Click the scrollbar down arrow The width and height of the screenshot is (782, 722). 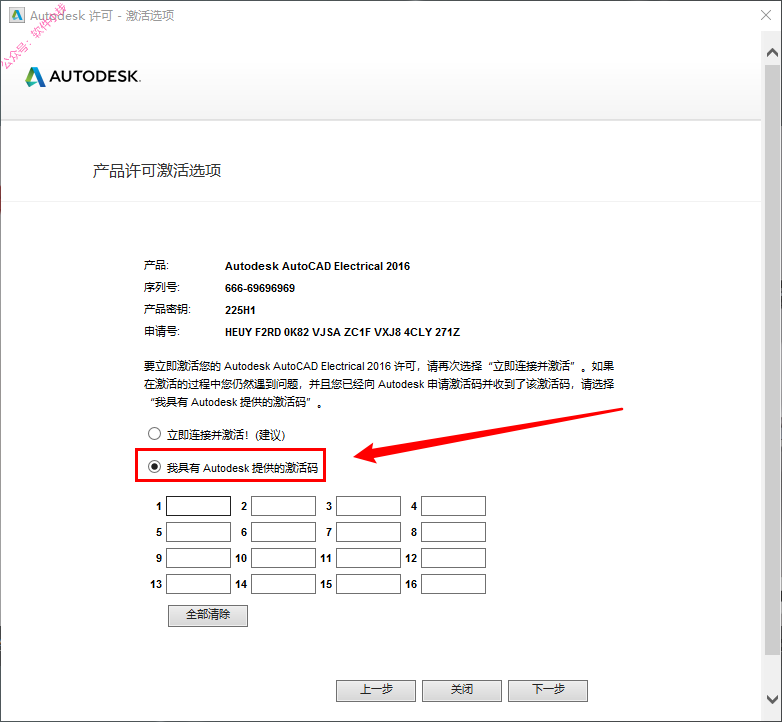pos(772,699)
